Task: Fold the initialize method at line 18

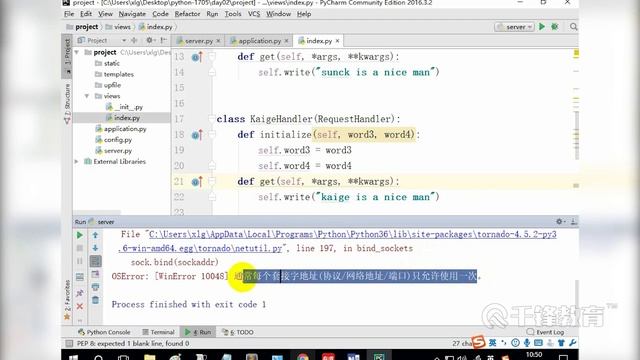Action: [x=212, y=135]
